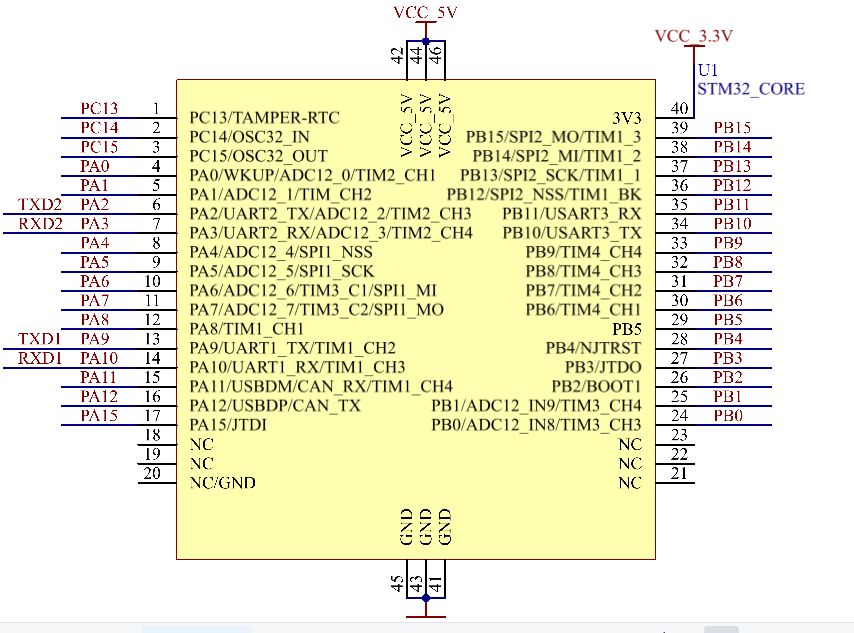854x633 pixels.
Task: Click pin name PB13/SPI2_SCK/TIM1_1
Action: 551,175
